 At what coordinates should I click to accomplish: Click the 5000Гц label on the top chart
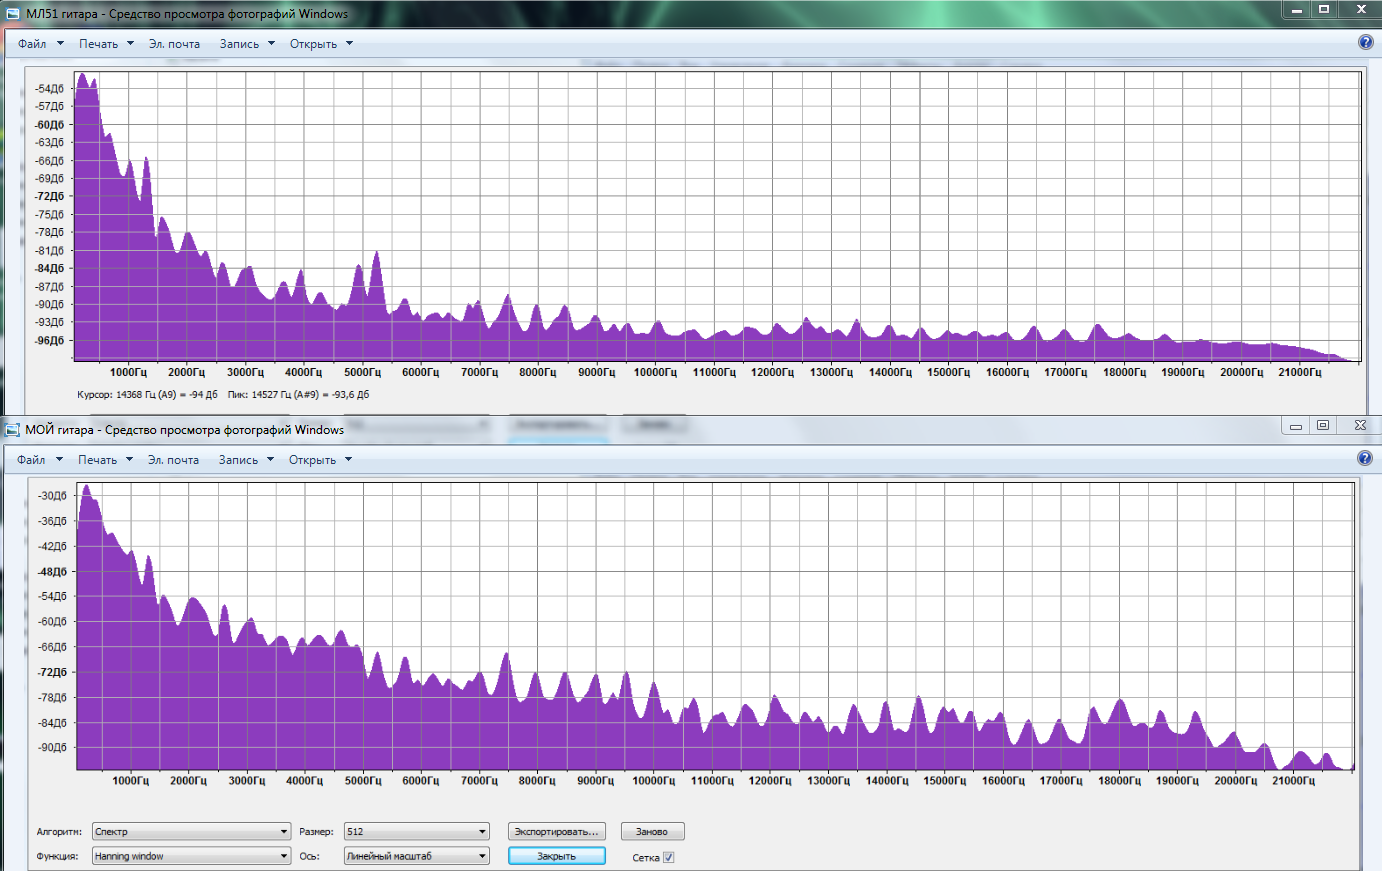tap(362, 372)
